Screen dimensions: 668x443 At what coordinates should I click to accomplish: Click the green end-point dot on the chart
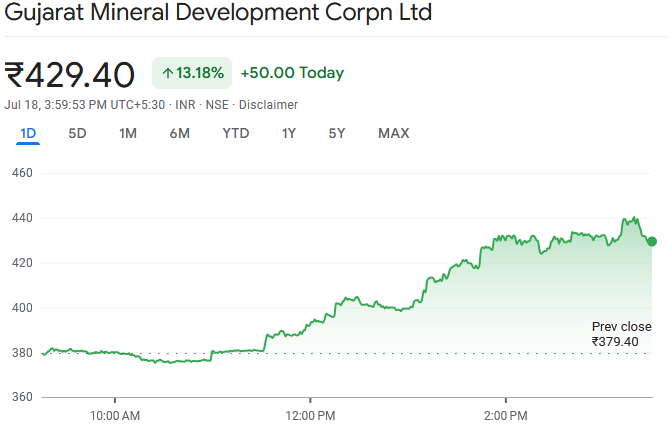point(651,242)
